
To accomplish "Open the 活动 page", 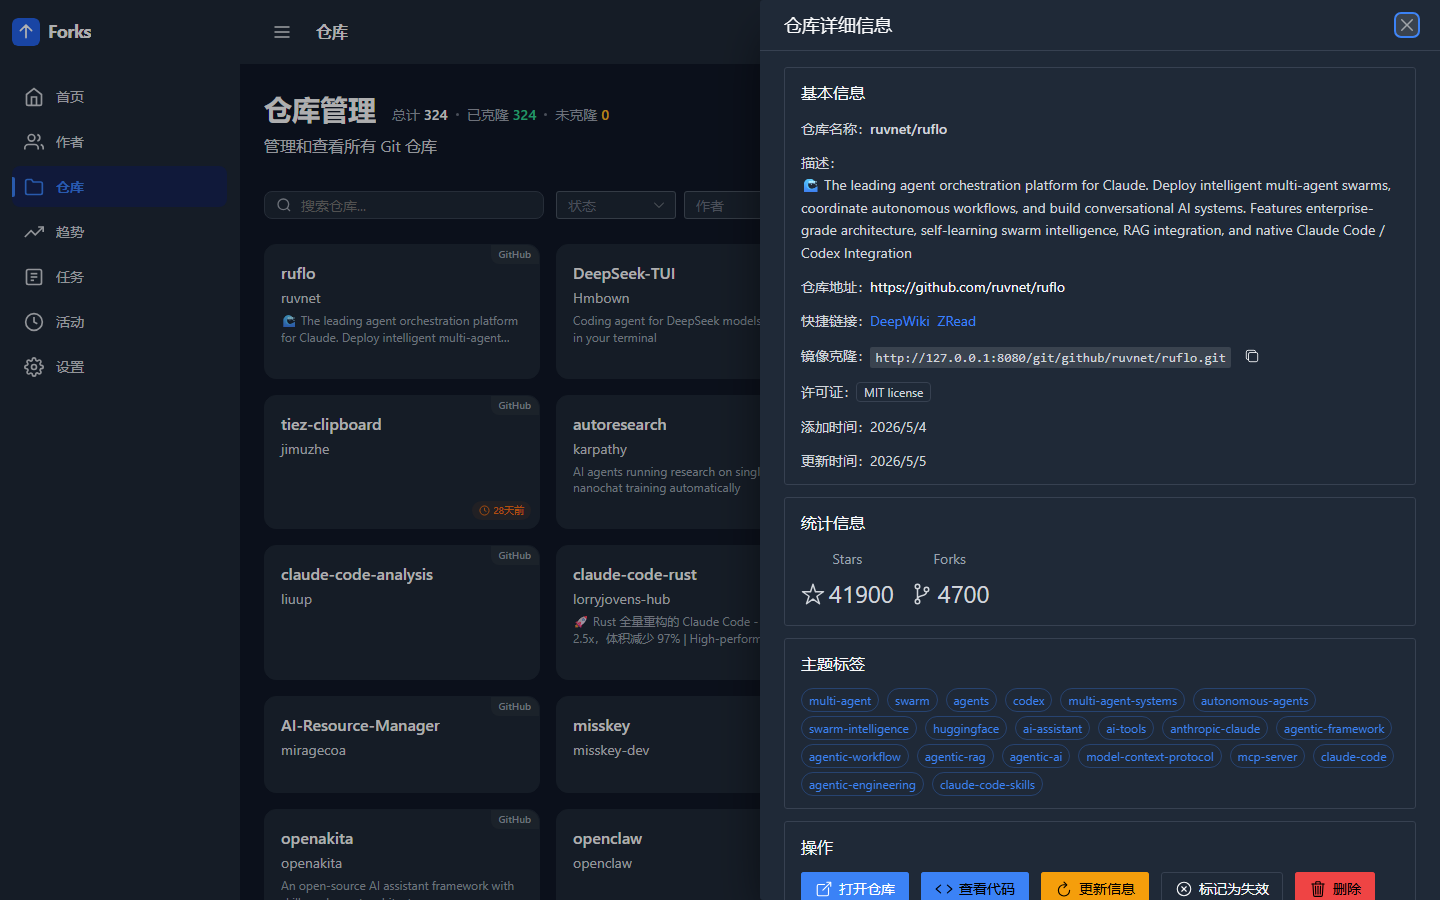I will 120,322.
